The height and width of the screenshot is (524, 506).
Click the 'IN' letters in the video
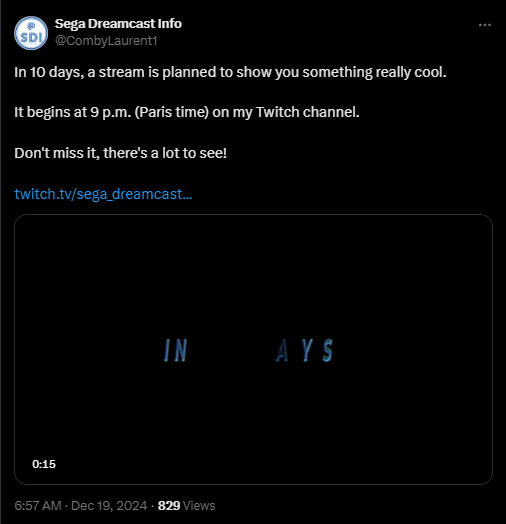[175, 350]
